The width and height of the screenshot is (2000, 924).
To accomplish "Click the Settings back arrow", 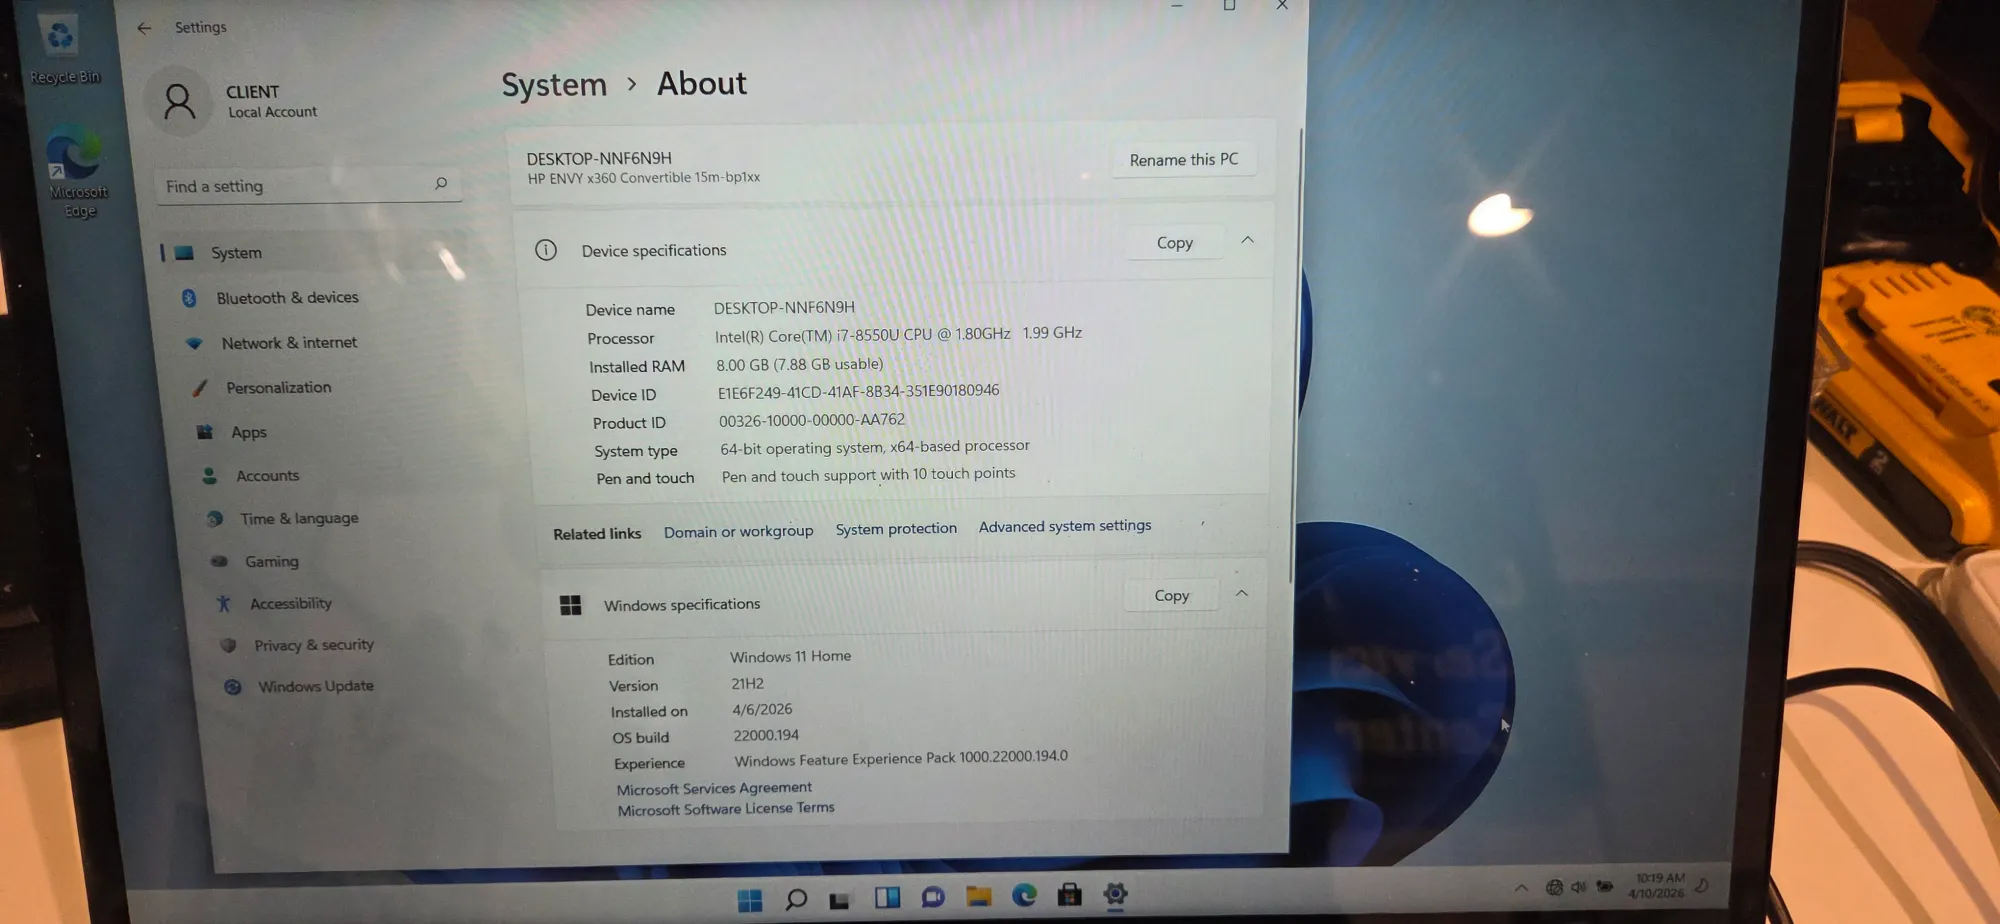I will click(x=144, y=28).
